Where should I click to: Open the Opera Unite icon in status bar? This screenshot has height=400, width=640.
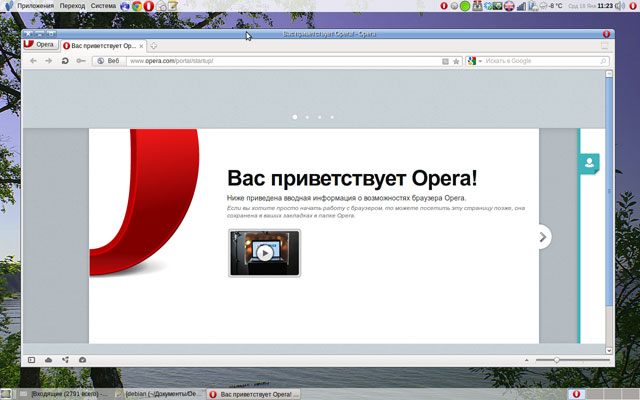[65, 360]
